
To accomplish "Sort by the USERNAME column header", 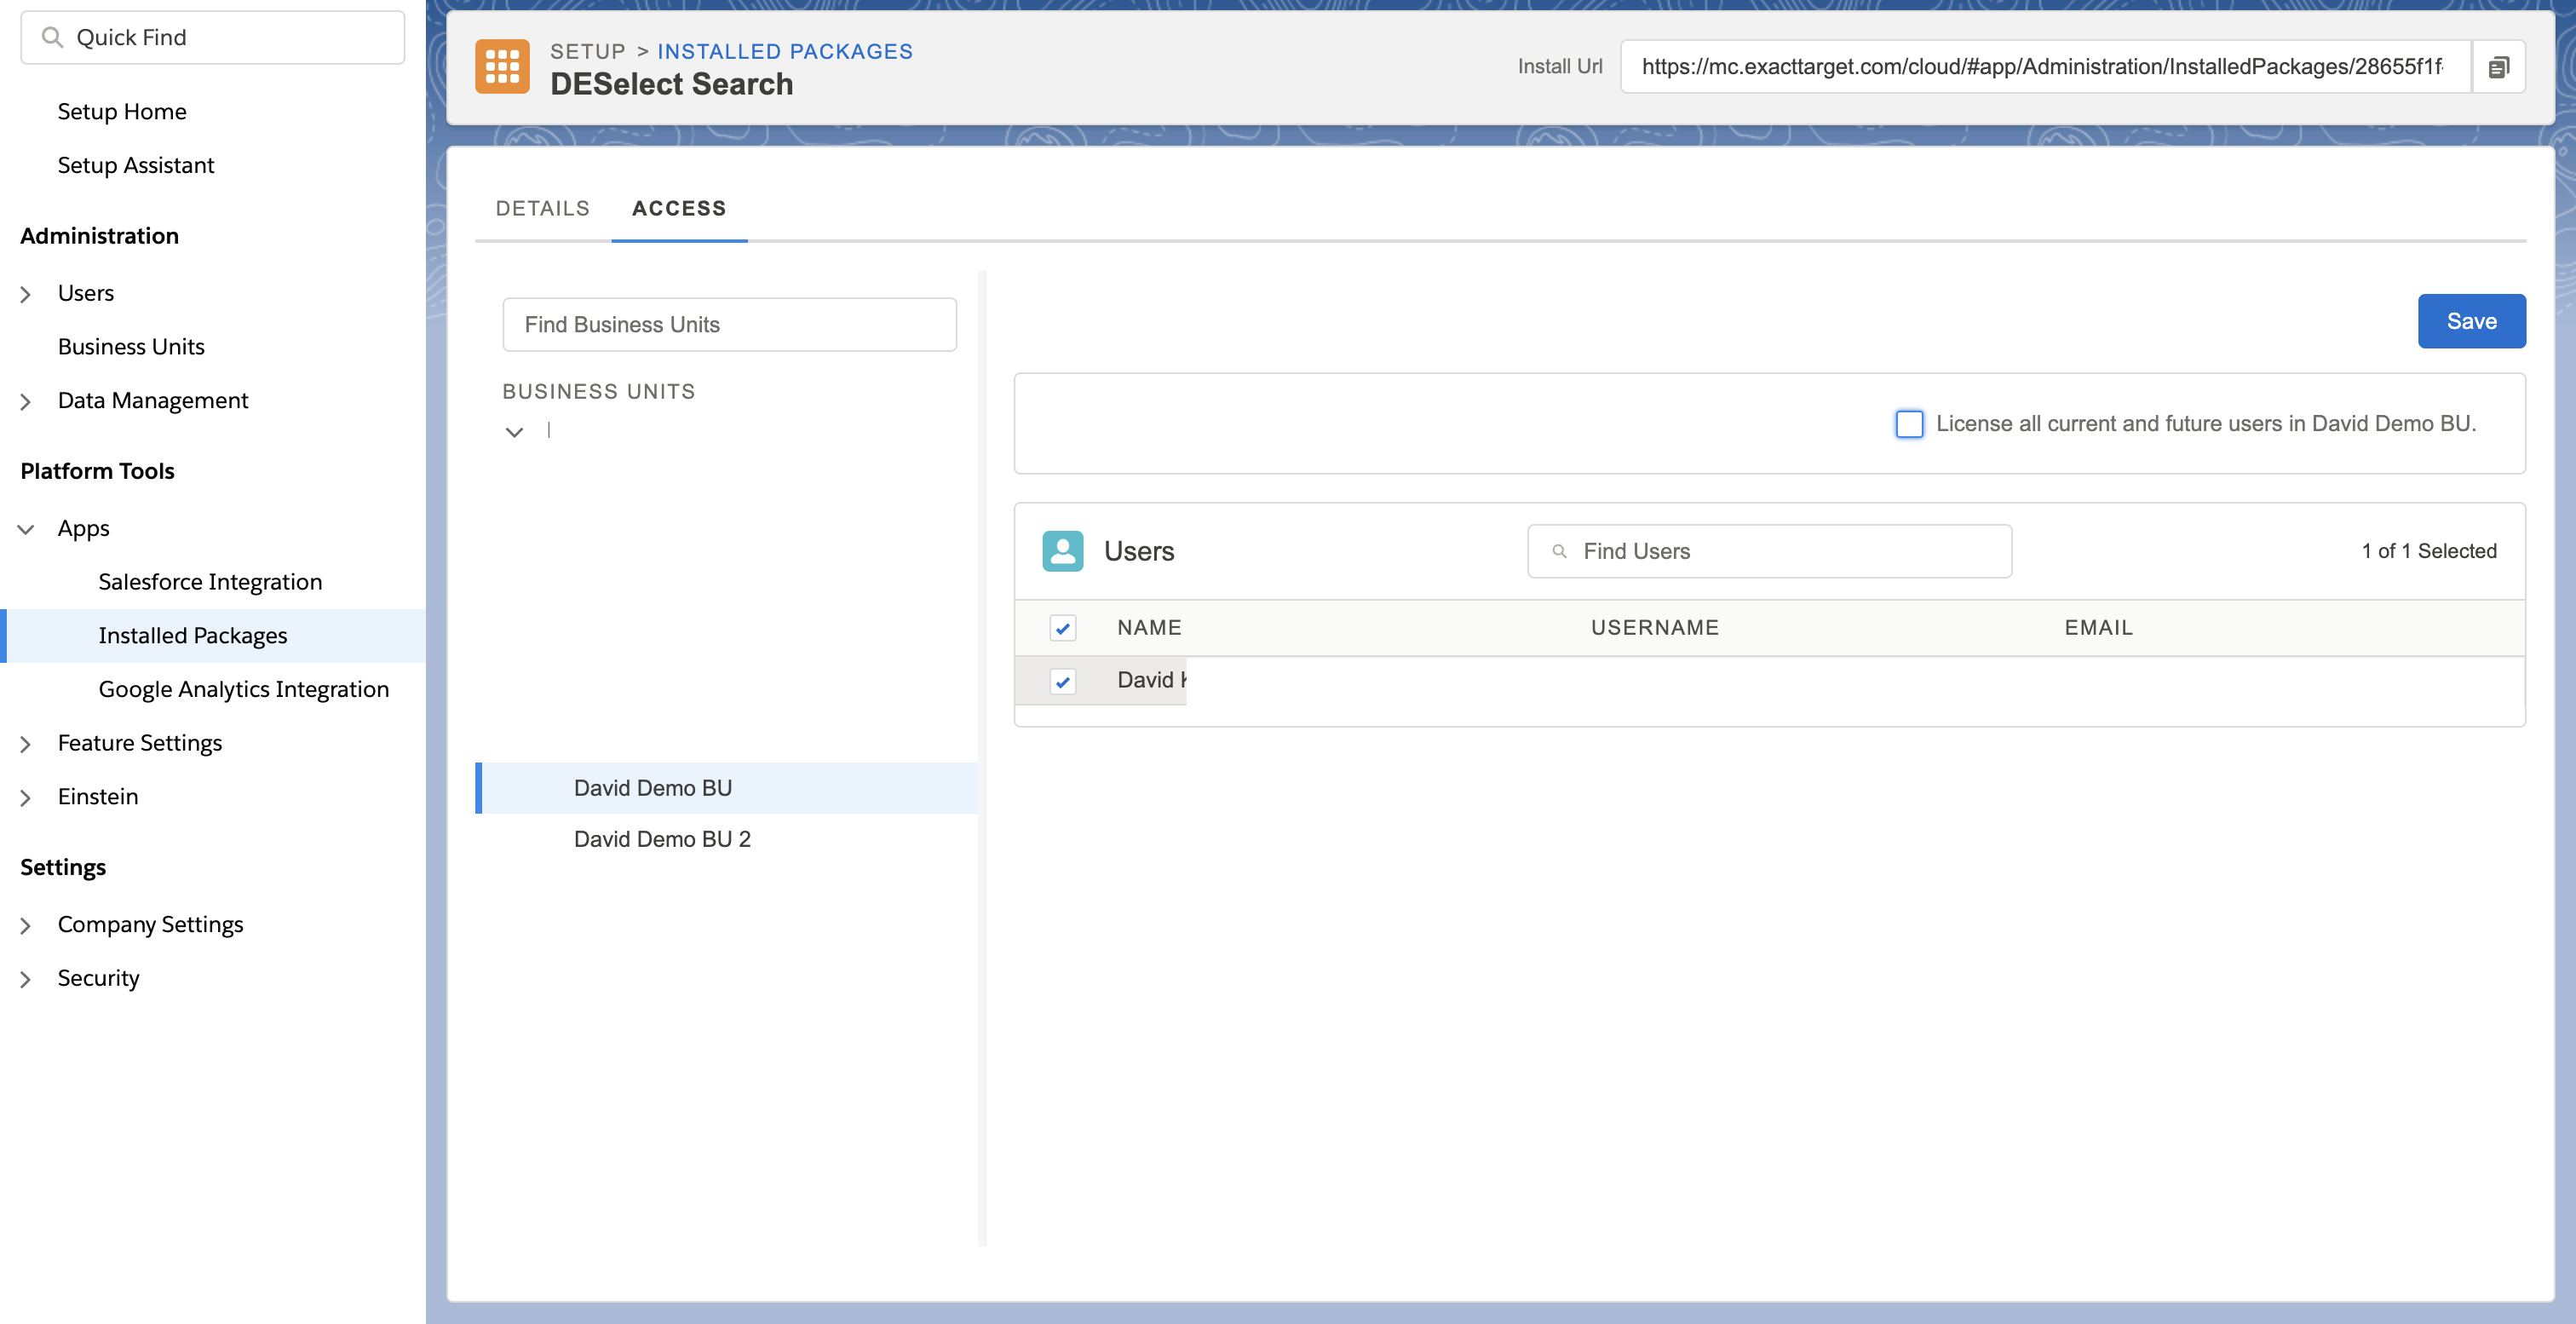I will coord(1655,627).
